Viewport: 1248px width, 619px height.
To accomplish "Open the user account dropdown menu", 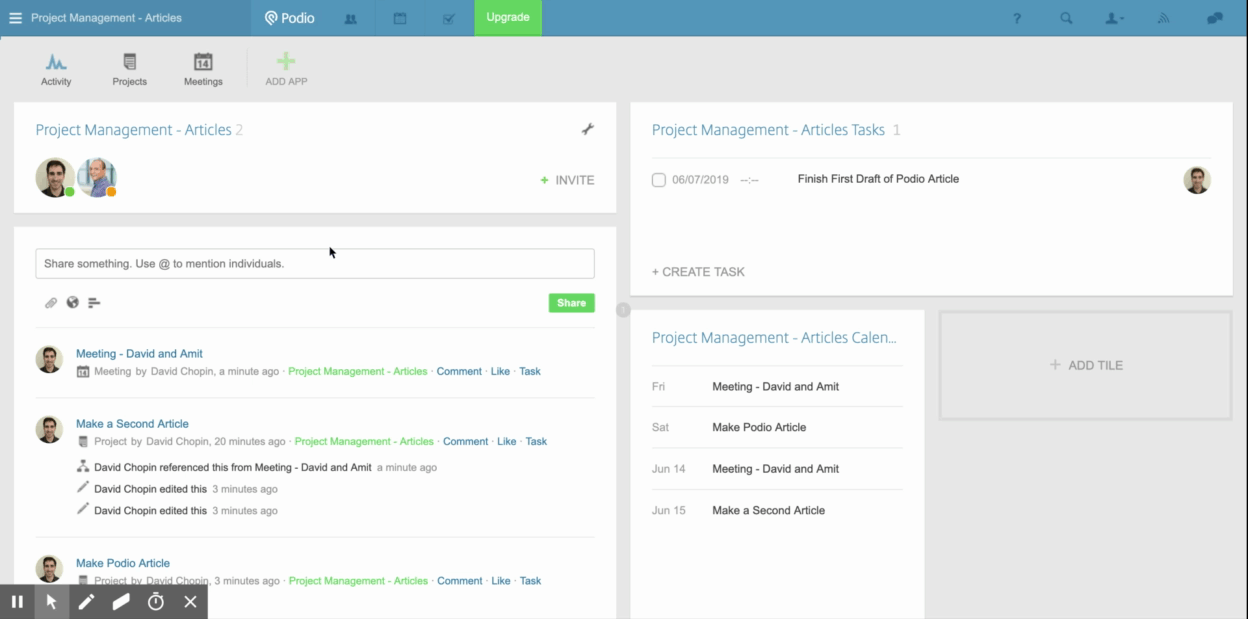I will 1114,18.
